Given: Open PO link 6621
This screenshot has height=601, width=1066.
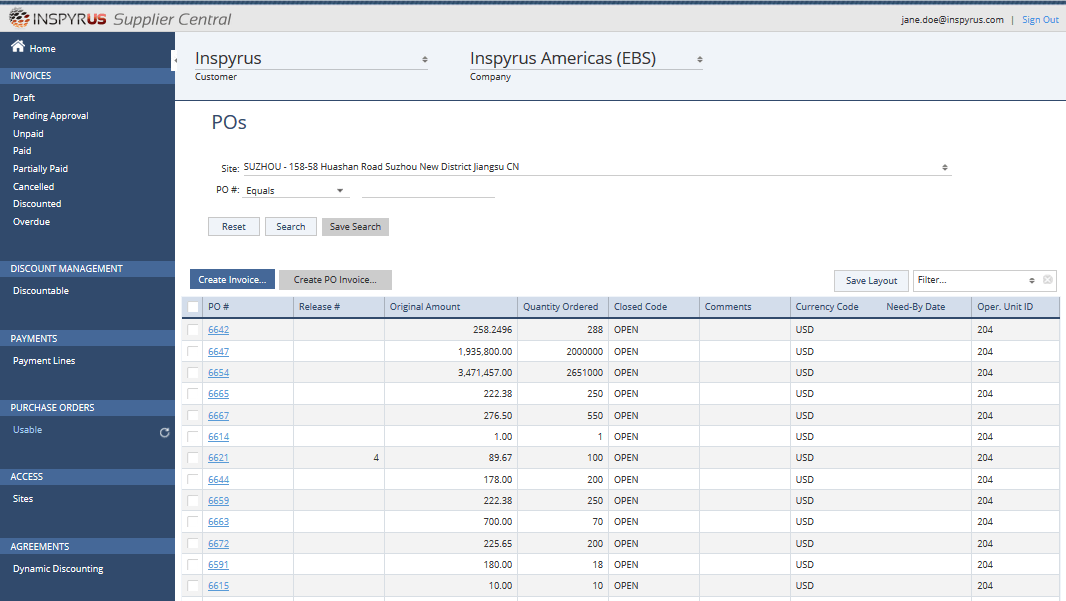Looking at the screenshot, I should pos(218,458).
